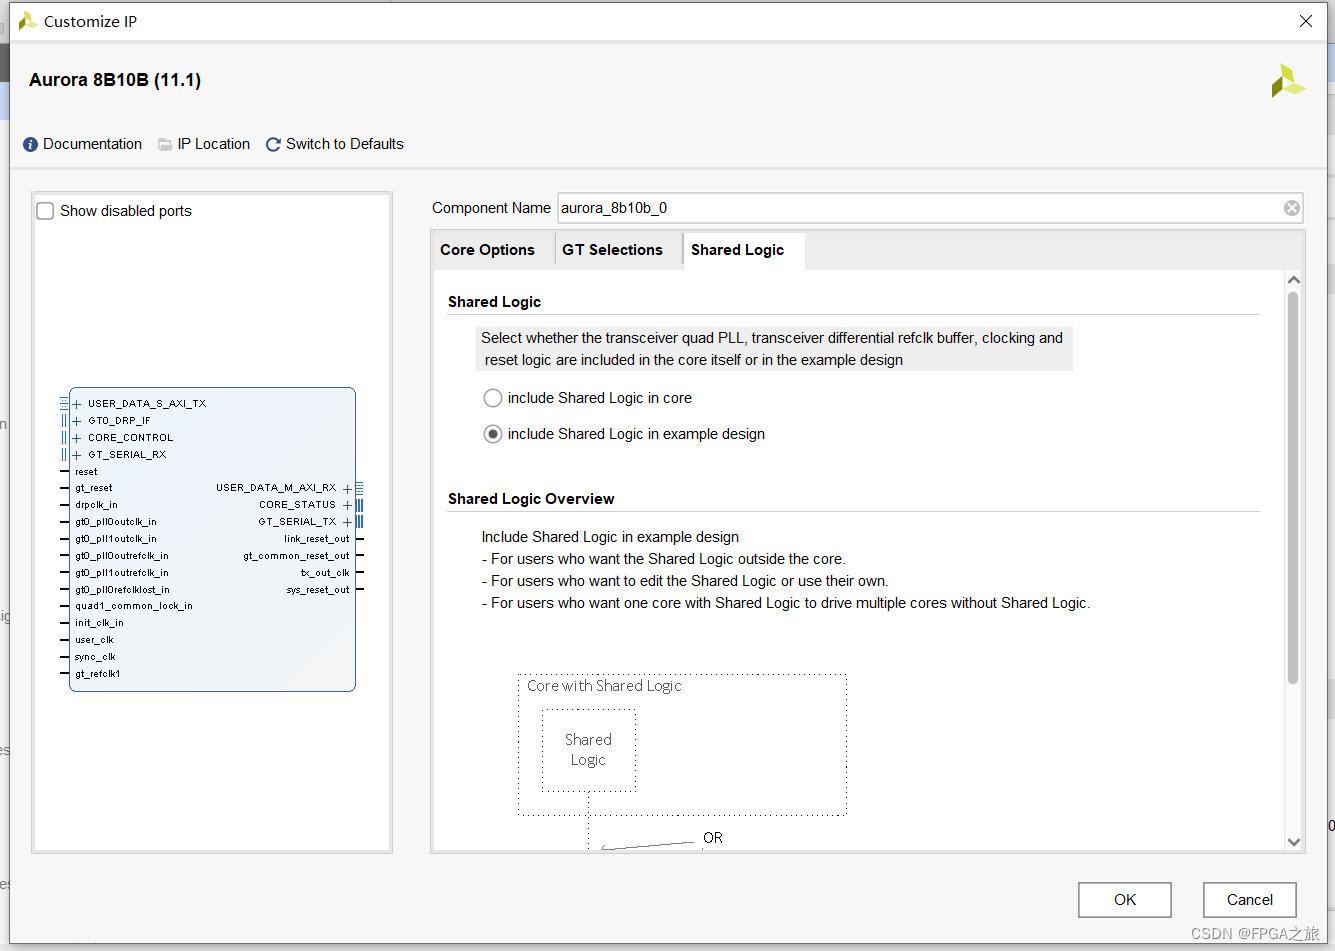This screenshot has height=951, width=1335.
Task: Expand the USER_DATA_S_AXI_TX interface
Action: [x=77, y=404]
